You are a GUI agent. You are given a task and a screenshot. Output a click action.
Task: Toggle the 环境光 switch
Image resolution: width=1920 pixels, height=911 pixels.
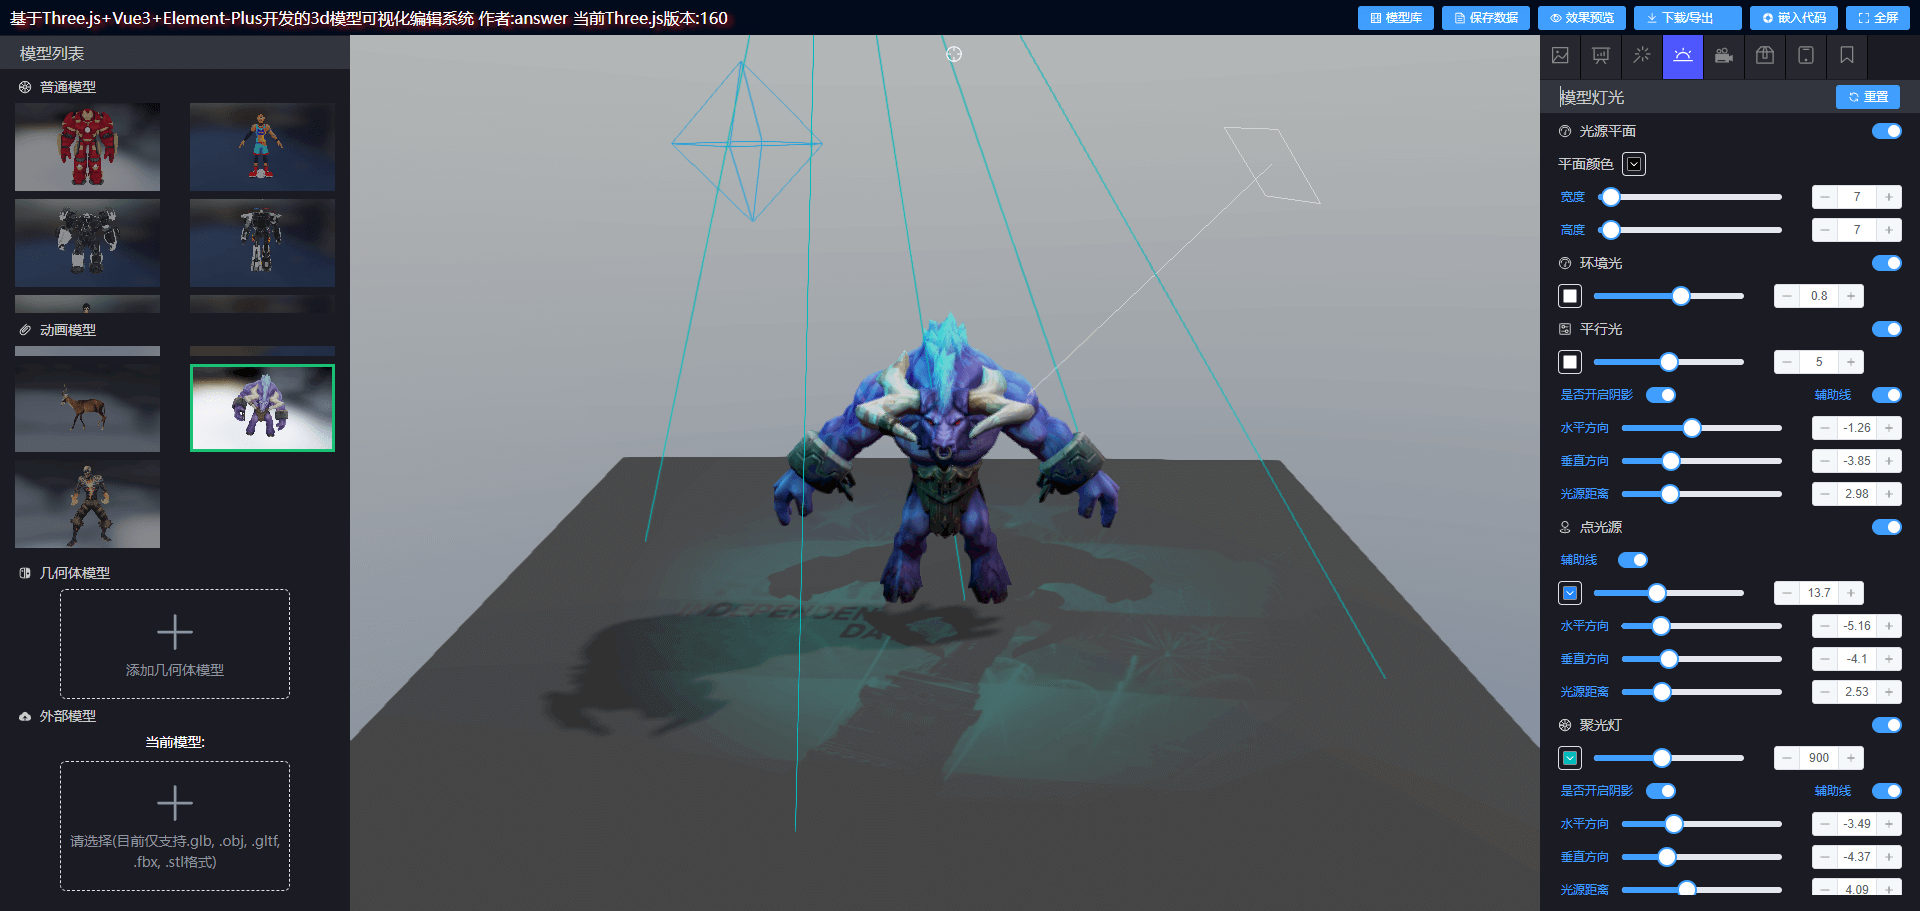point(1886,263)
